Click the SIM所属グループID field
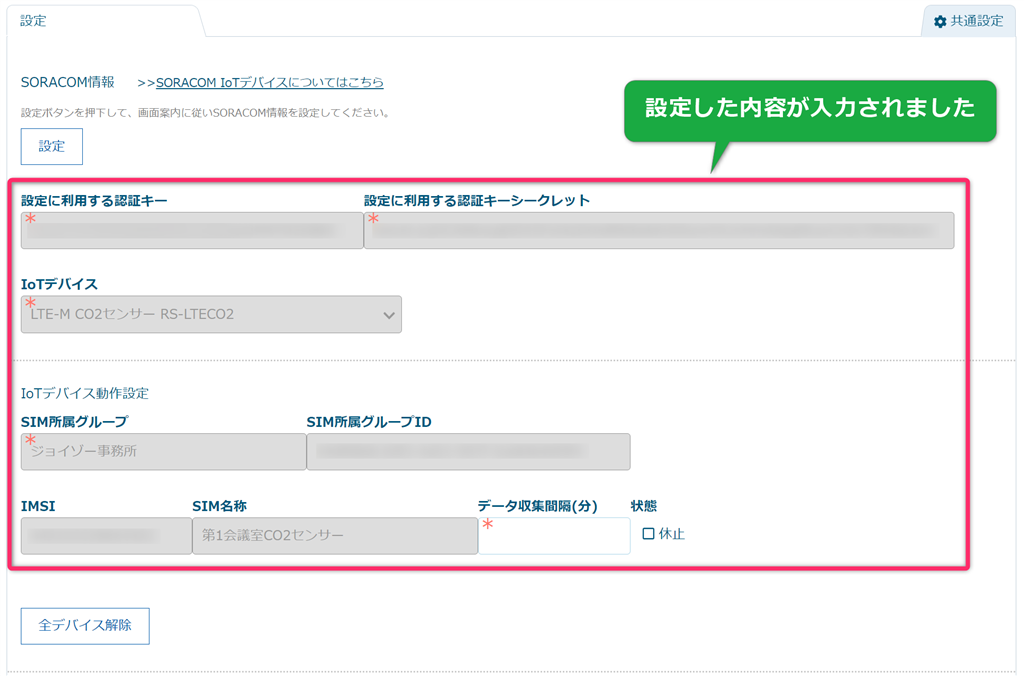Viewport: 1024px width, 676px height. [468, 451]
